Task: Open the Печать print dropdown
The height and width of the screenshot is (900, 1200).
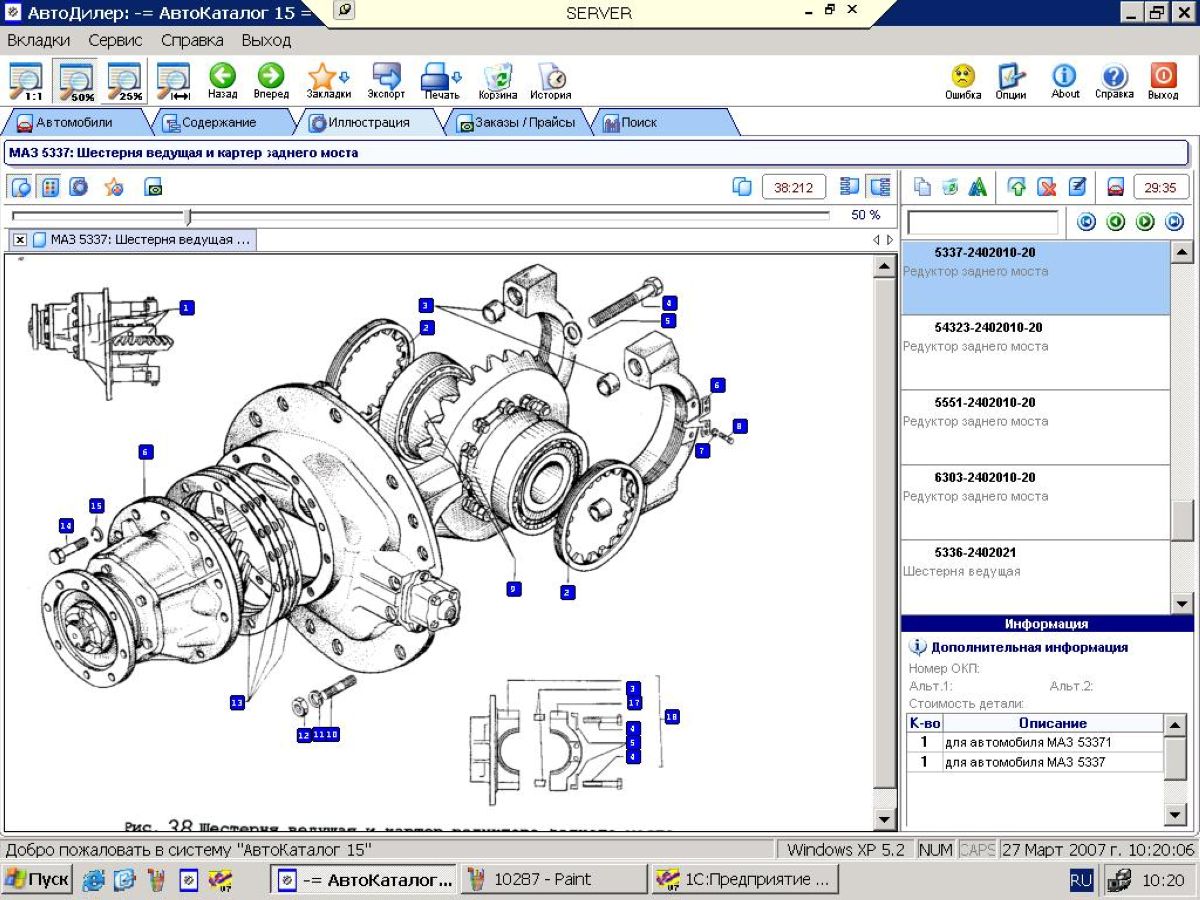Action: 441,82
